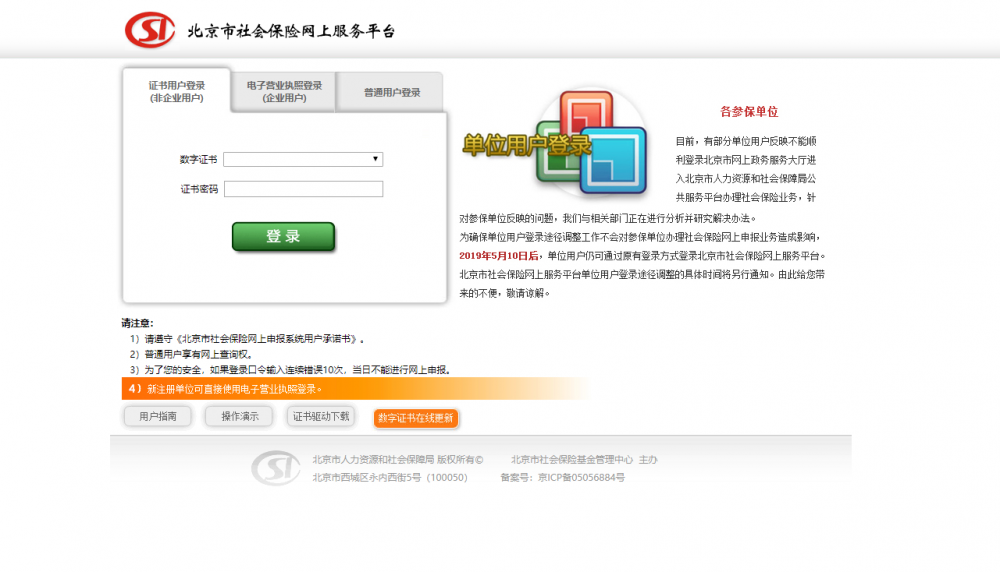The height and width of the screenshot is (572, 1000).
Task: Expand the 数字证书 dropdown list
Action: (x=303, y=159)
